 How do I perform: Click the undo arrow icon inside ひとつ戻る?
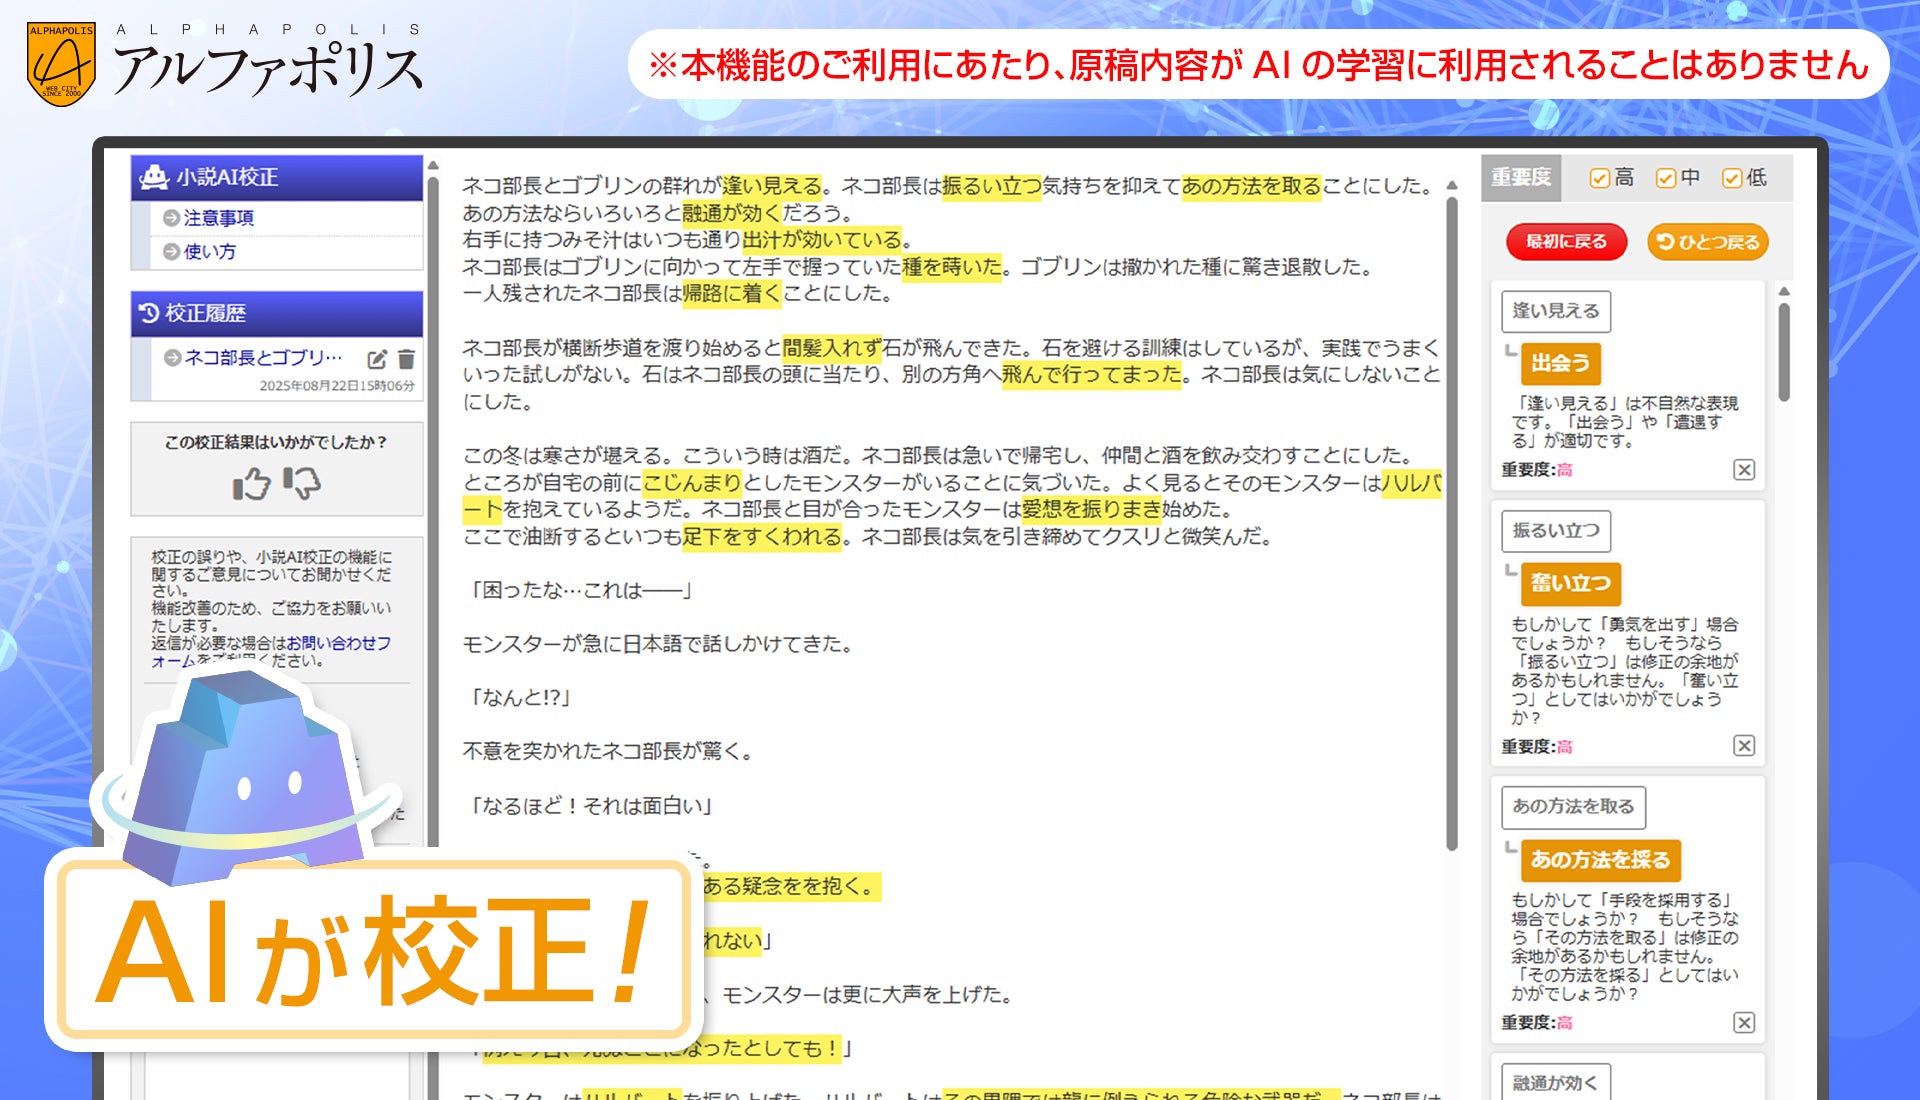(1666, 242)
